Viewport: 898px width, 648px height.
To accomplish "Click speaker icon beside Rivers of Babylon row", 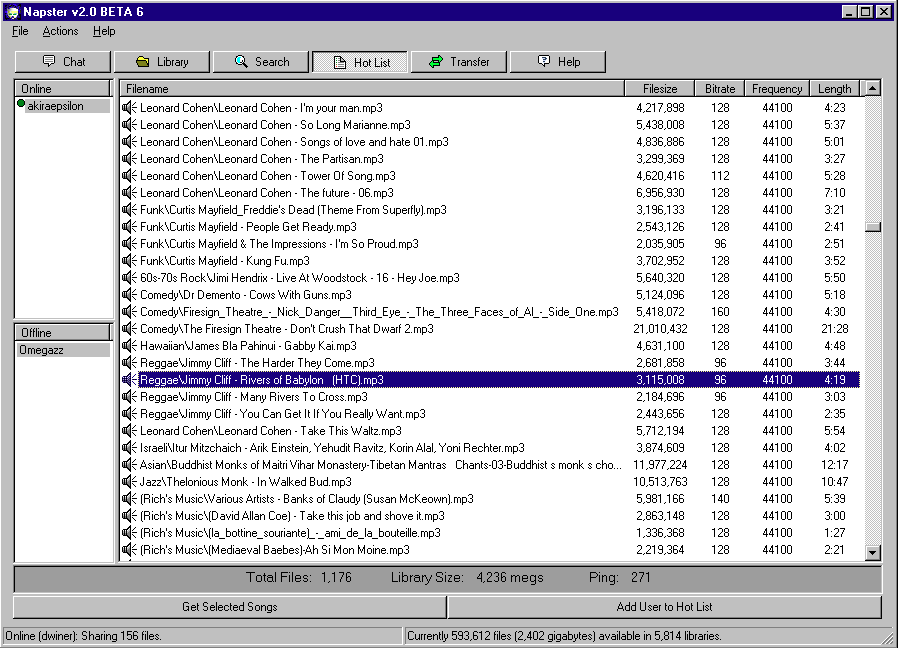I will [x=129, y=380].
